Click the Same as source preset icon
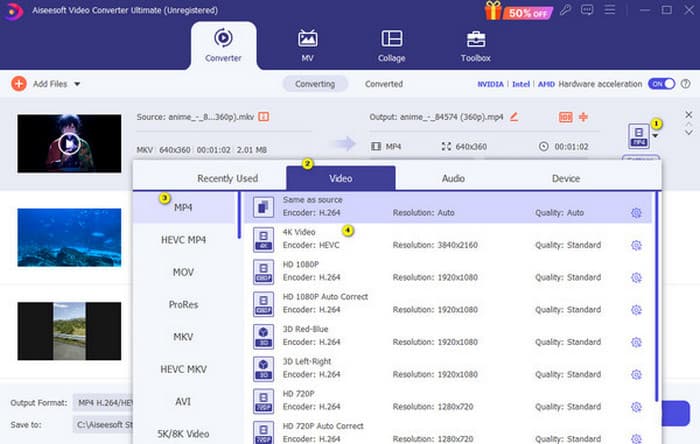Image resolution: width=700 pixels, height=444 pixels. tap(263, 207)
